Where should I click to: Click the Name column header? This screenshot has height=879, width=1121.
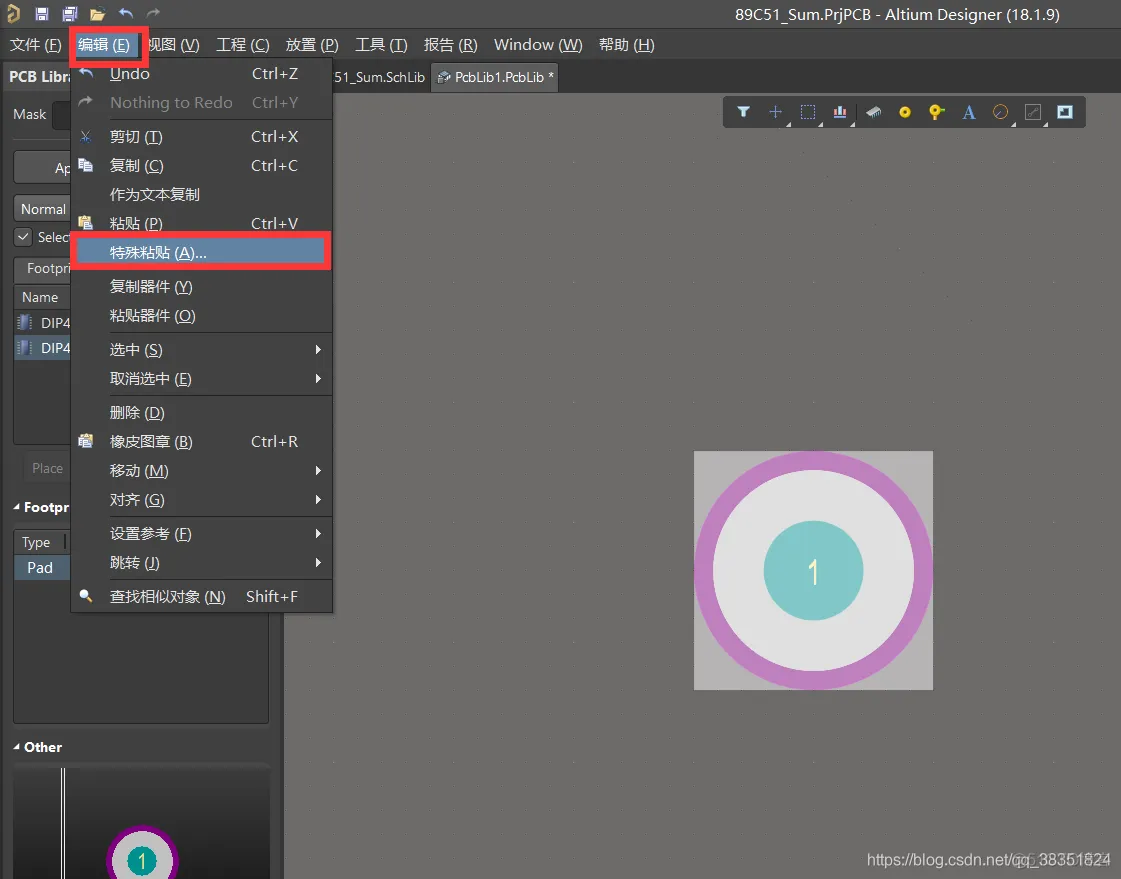pos(40,297)
